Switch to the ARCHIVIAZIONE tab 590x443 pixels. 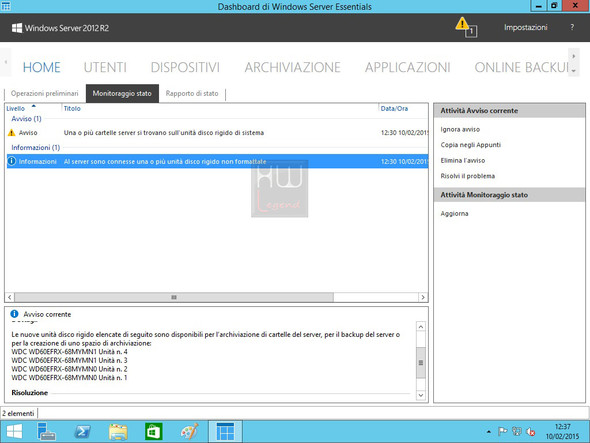click(x=292, y=67)
